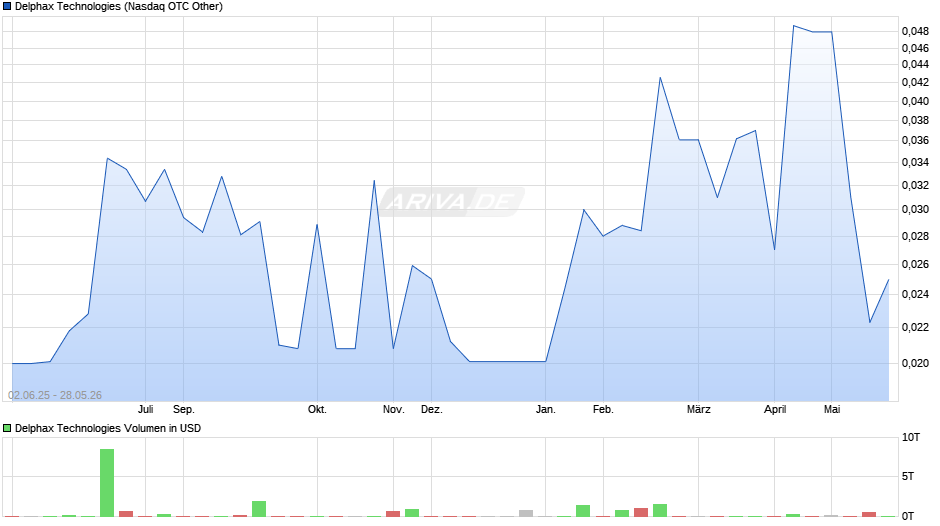Click the 0,034 price axis value
Image resolution: width=940 pixels, height=526 pixels.
[x=915, y=162]
